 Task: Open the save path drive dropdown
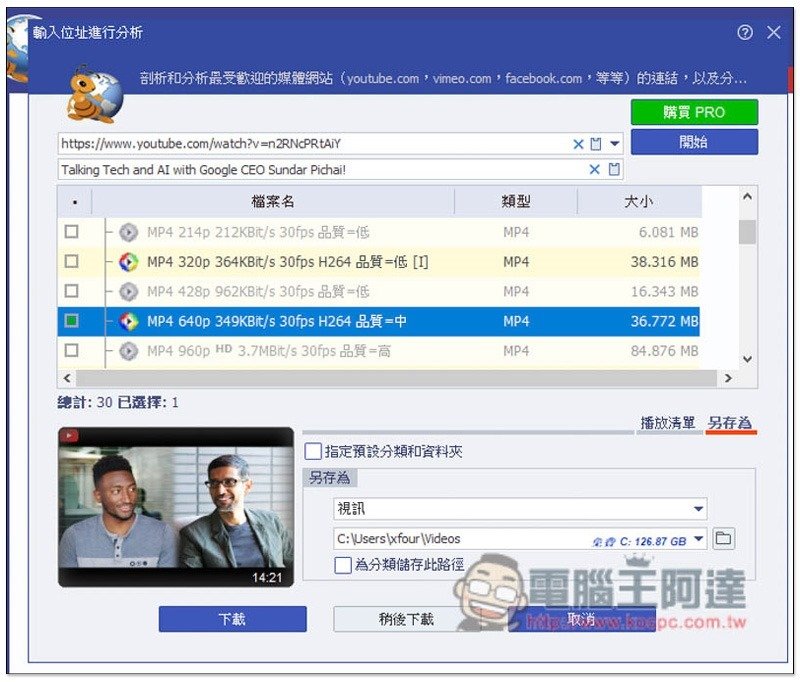pos(698,539)
